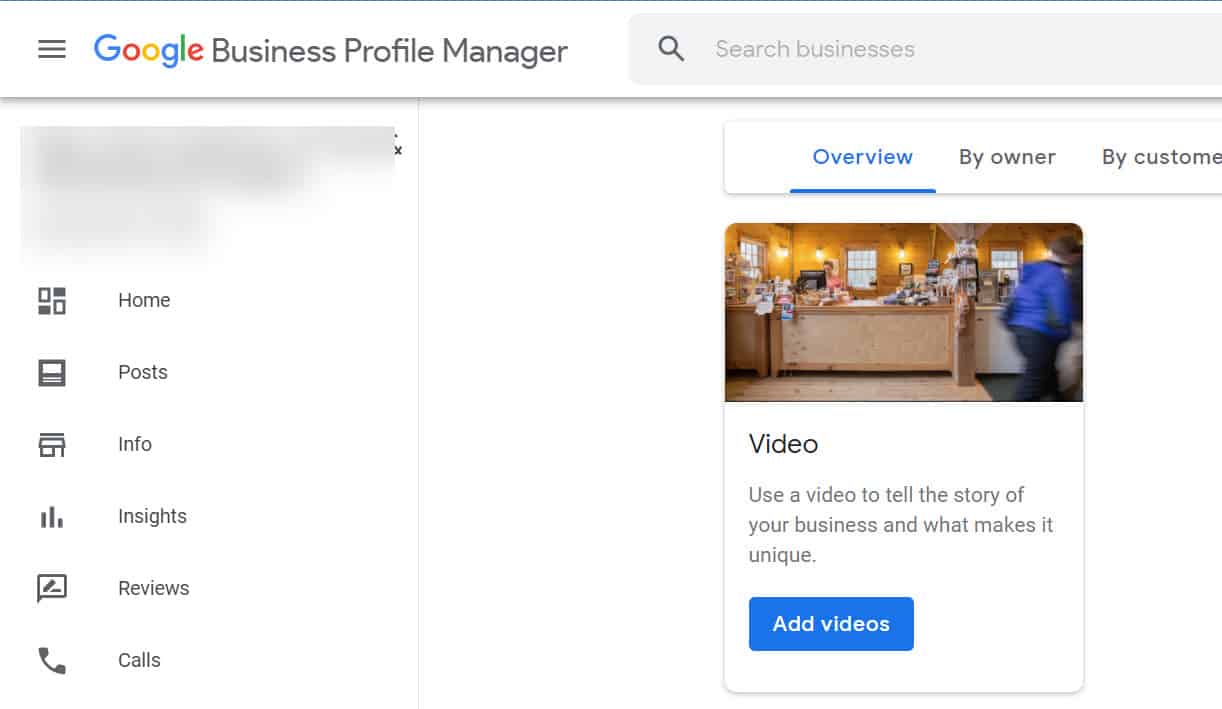Select the Posts icon in sidebar
The width and height of the screenshot is (1222, 709).
click(52, 372)
